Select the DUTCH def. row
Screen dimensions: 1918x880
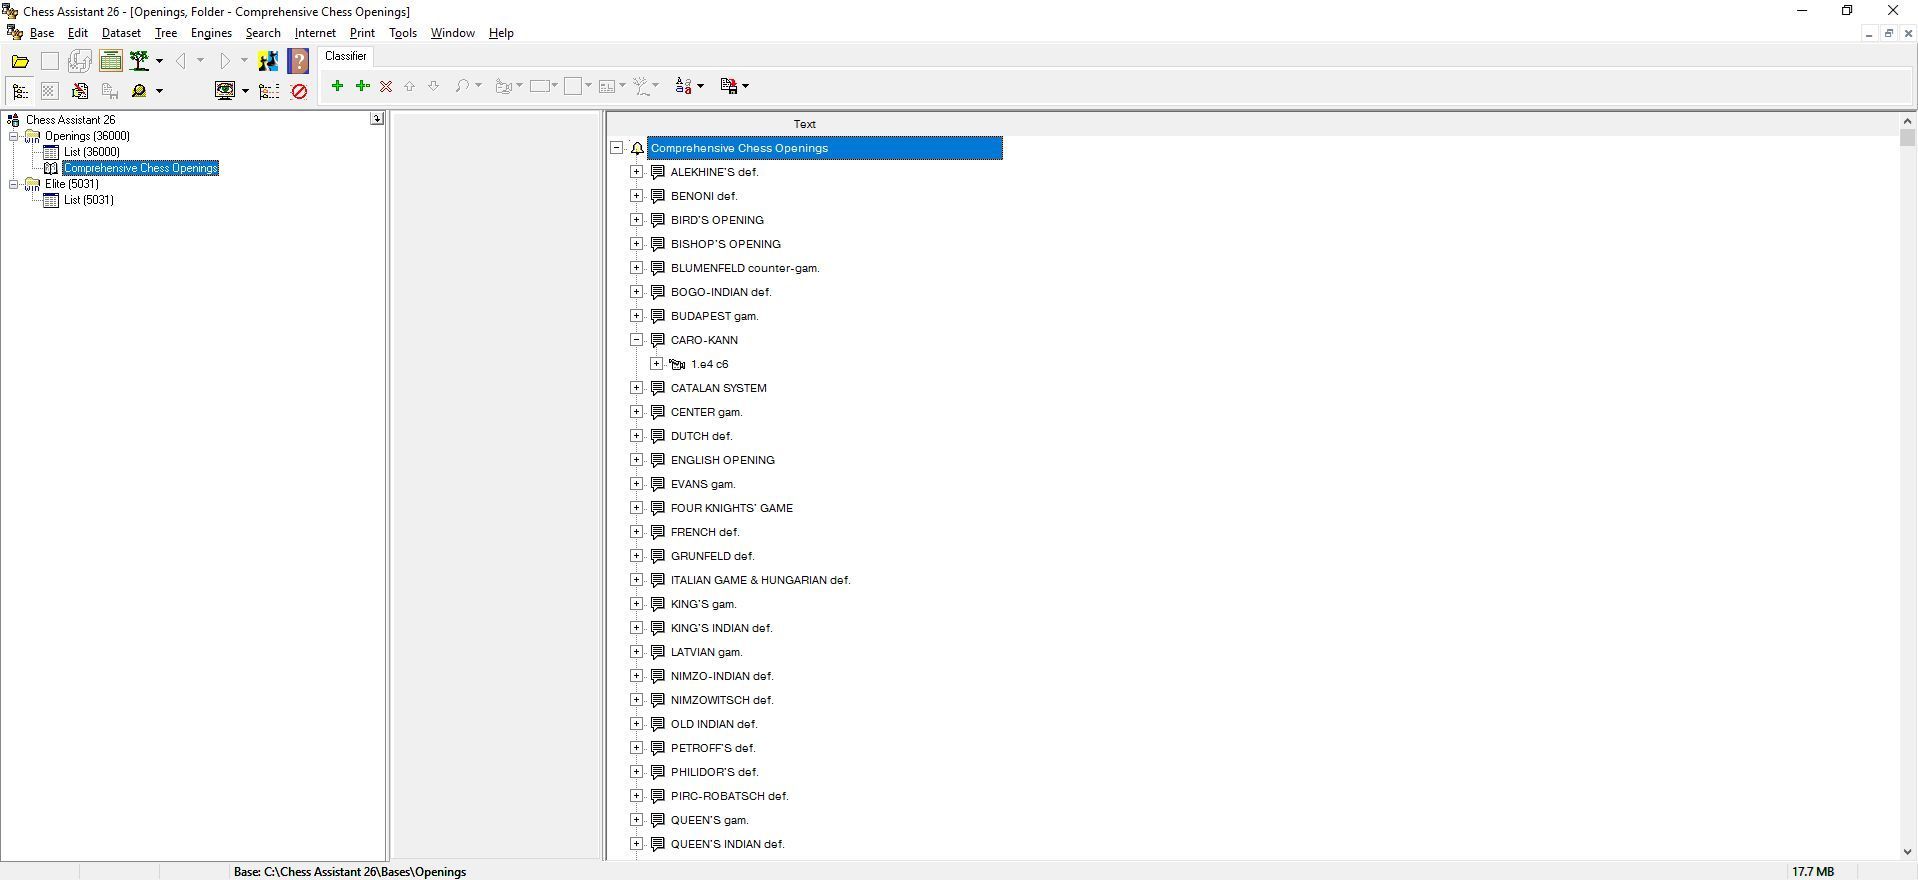(702, 436)
